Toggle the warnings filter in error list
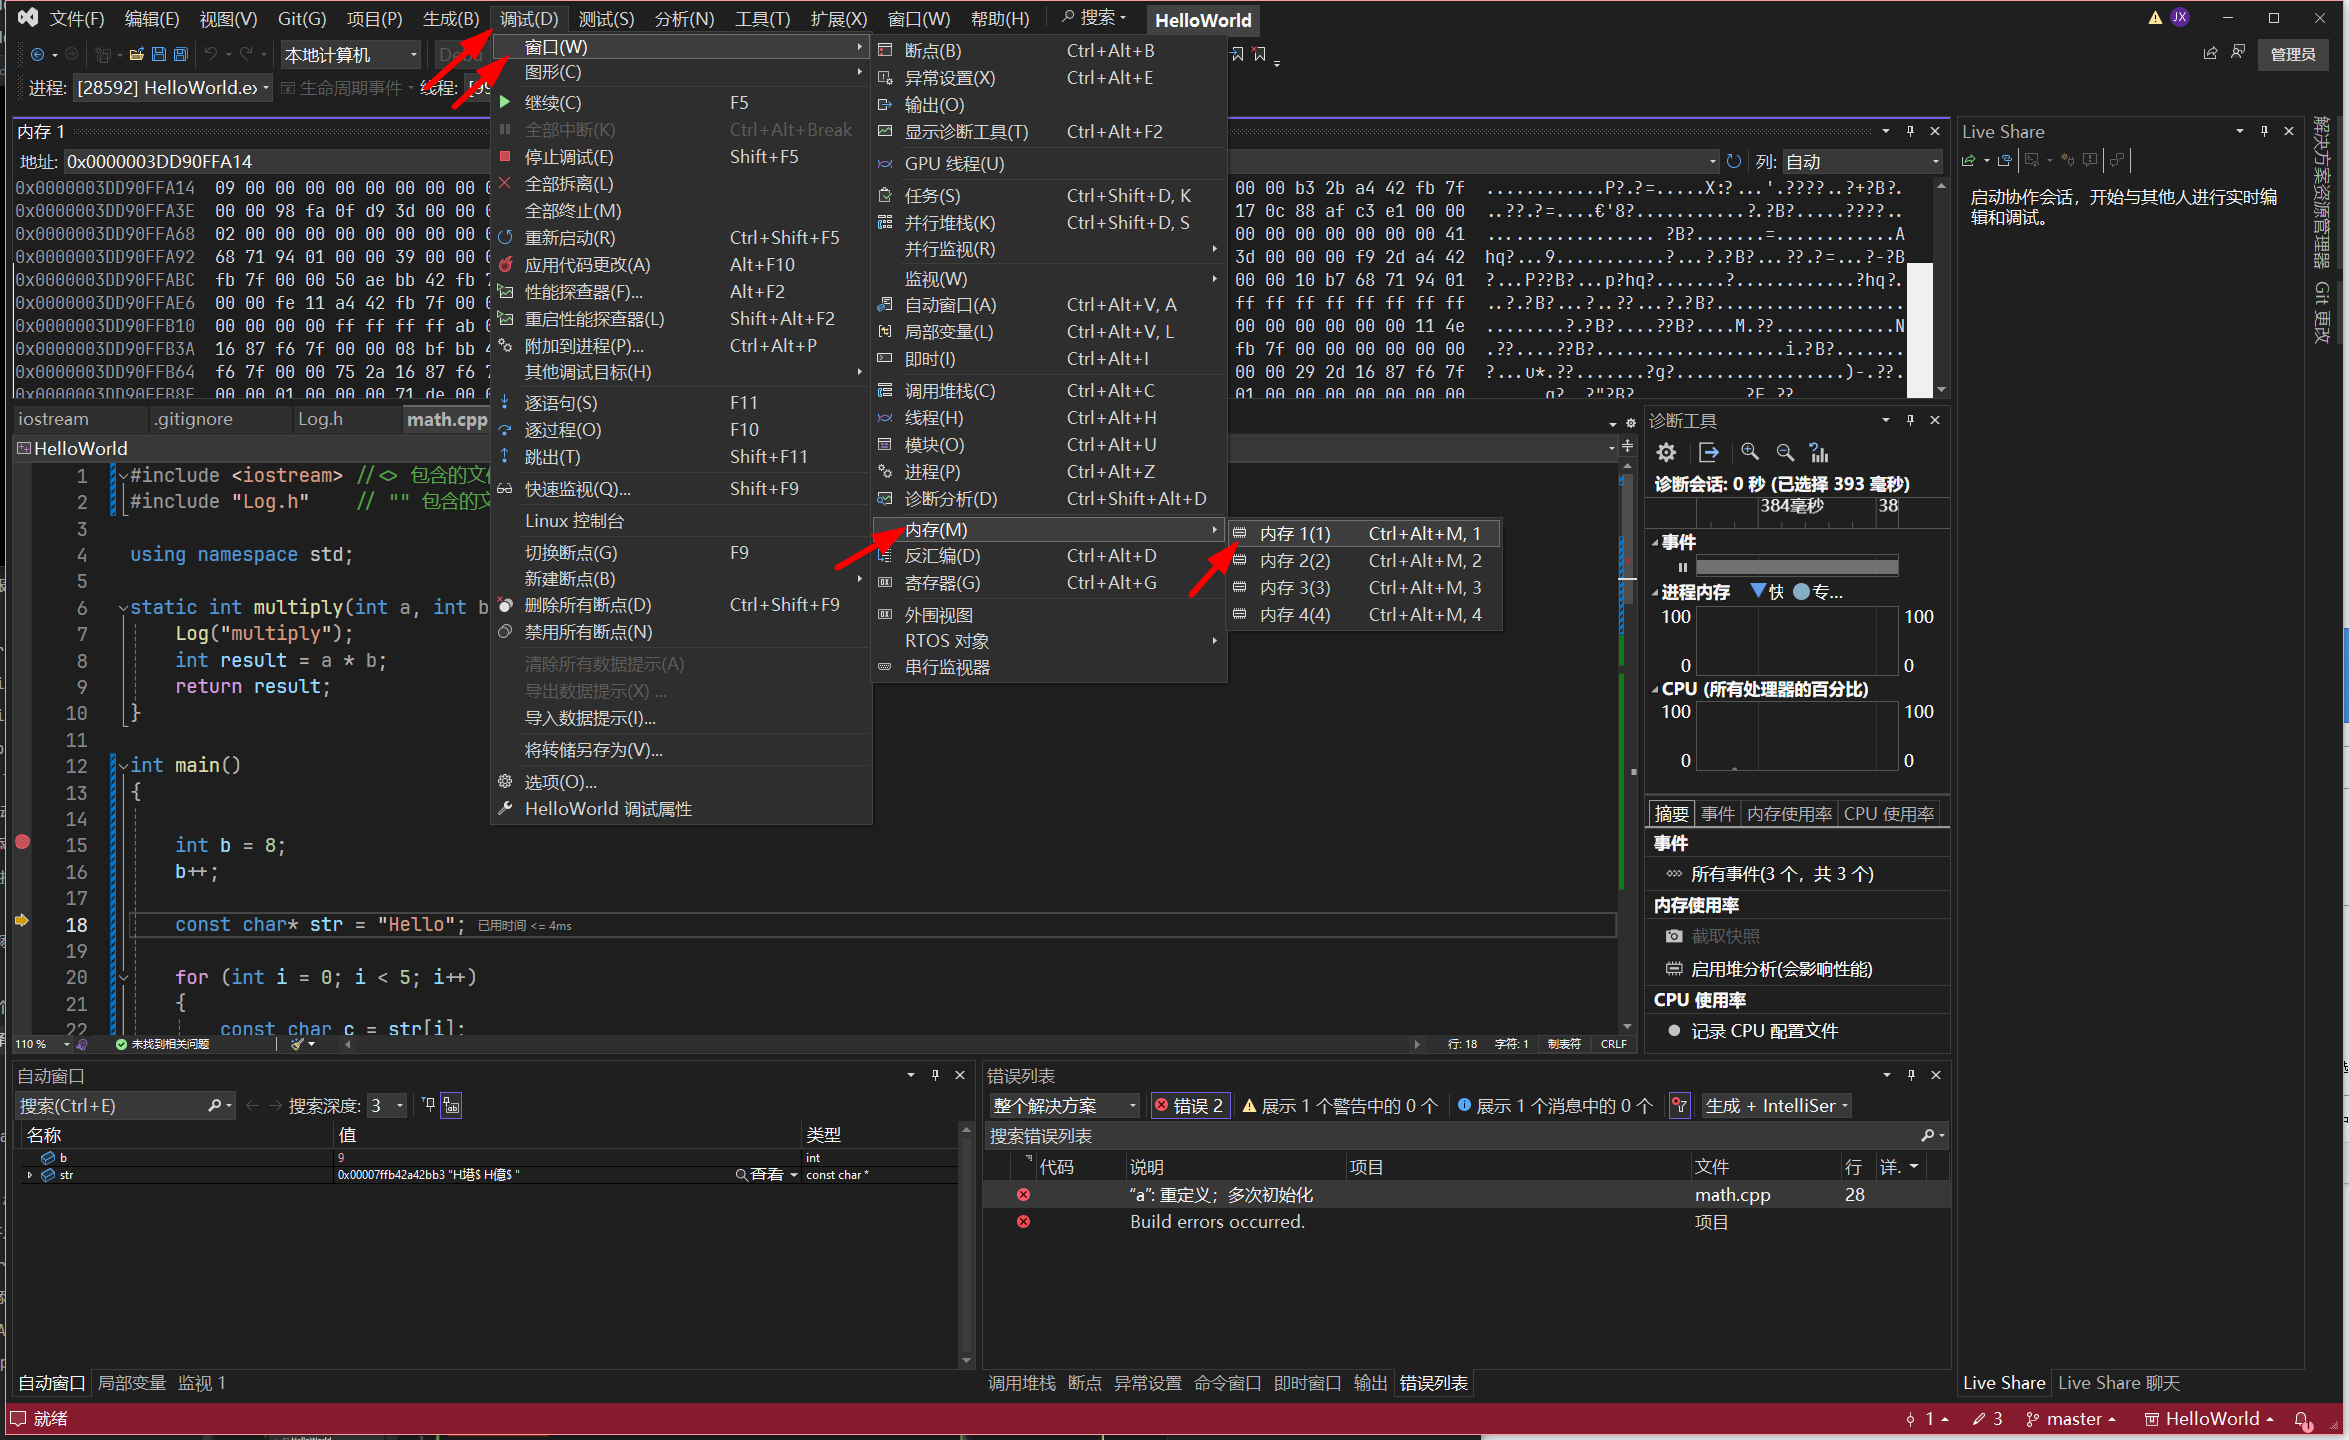The image size is (2349, 1440). [1340, 1105]
